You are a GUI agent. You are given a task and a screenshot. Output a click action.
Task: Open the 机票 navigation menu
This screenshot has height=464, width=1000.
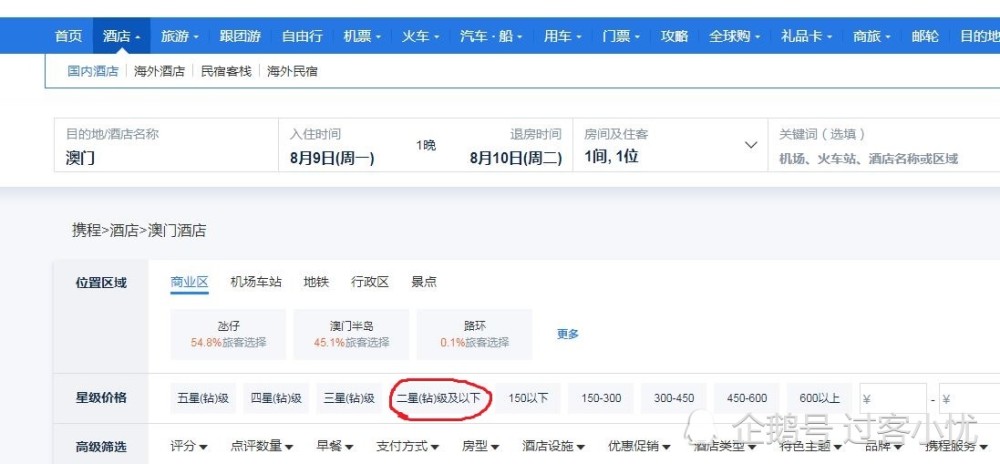(x=362, y=36)
